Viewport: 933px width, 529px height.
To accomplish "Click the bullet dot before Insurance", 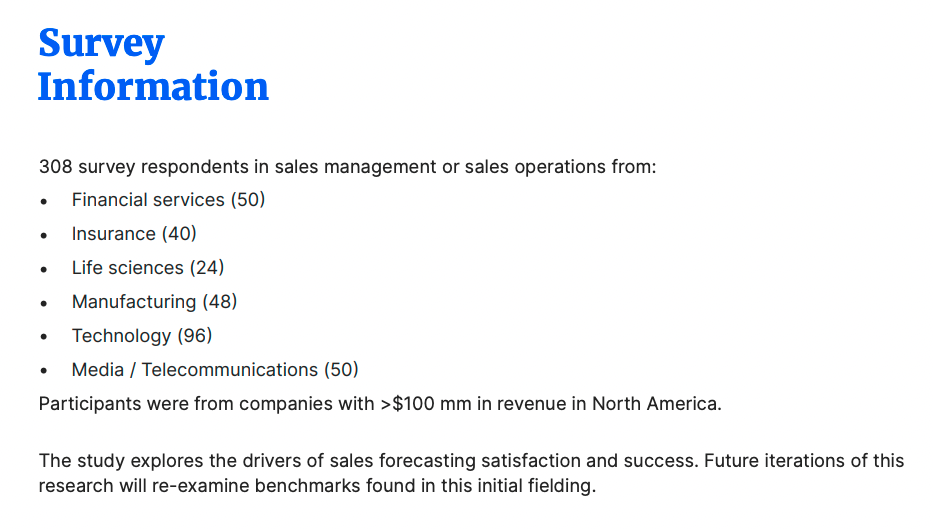I will pos(43,236).
